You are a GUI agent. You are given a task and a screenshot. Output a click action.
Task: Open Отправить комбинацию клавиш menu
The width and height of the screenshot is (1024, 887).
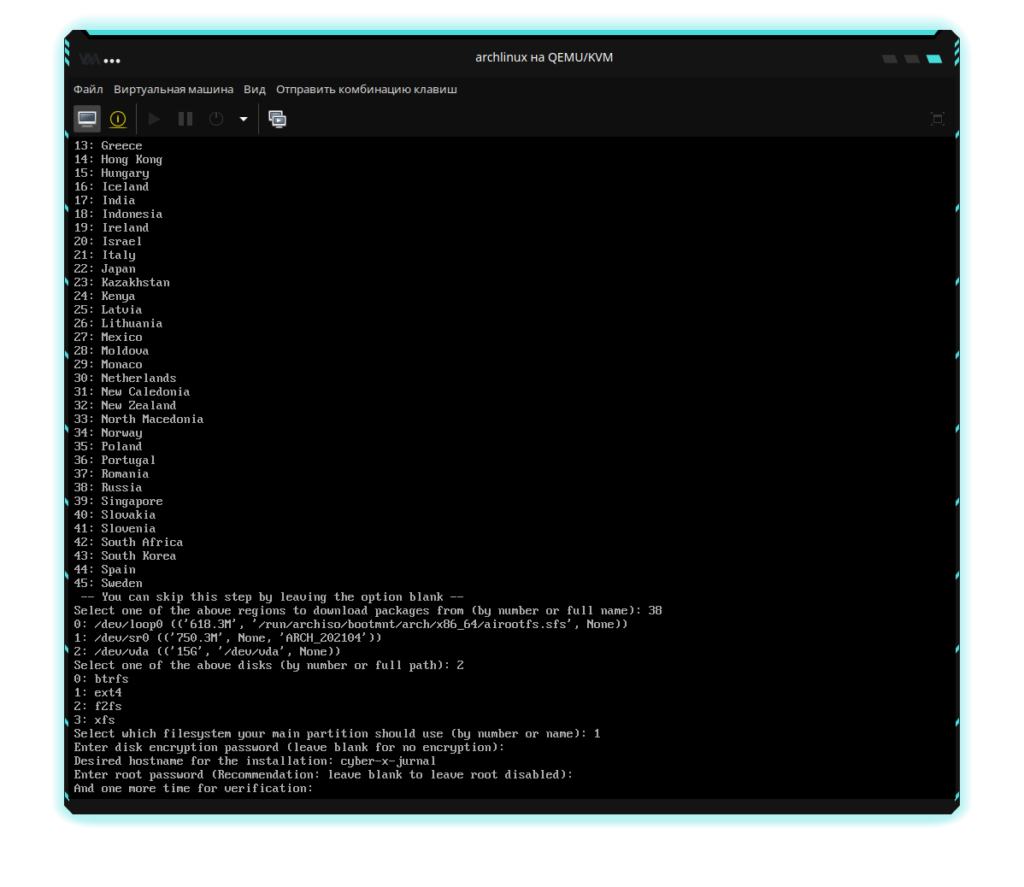(366, 89)
